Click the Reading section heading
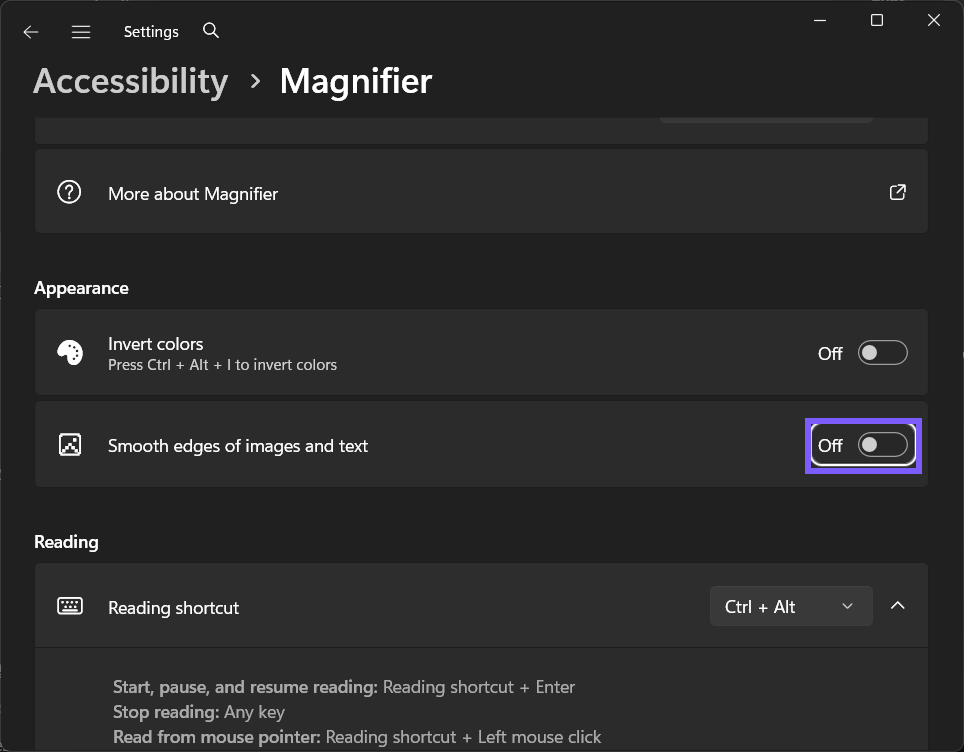The image size is (964, 752). coord(66,542)
